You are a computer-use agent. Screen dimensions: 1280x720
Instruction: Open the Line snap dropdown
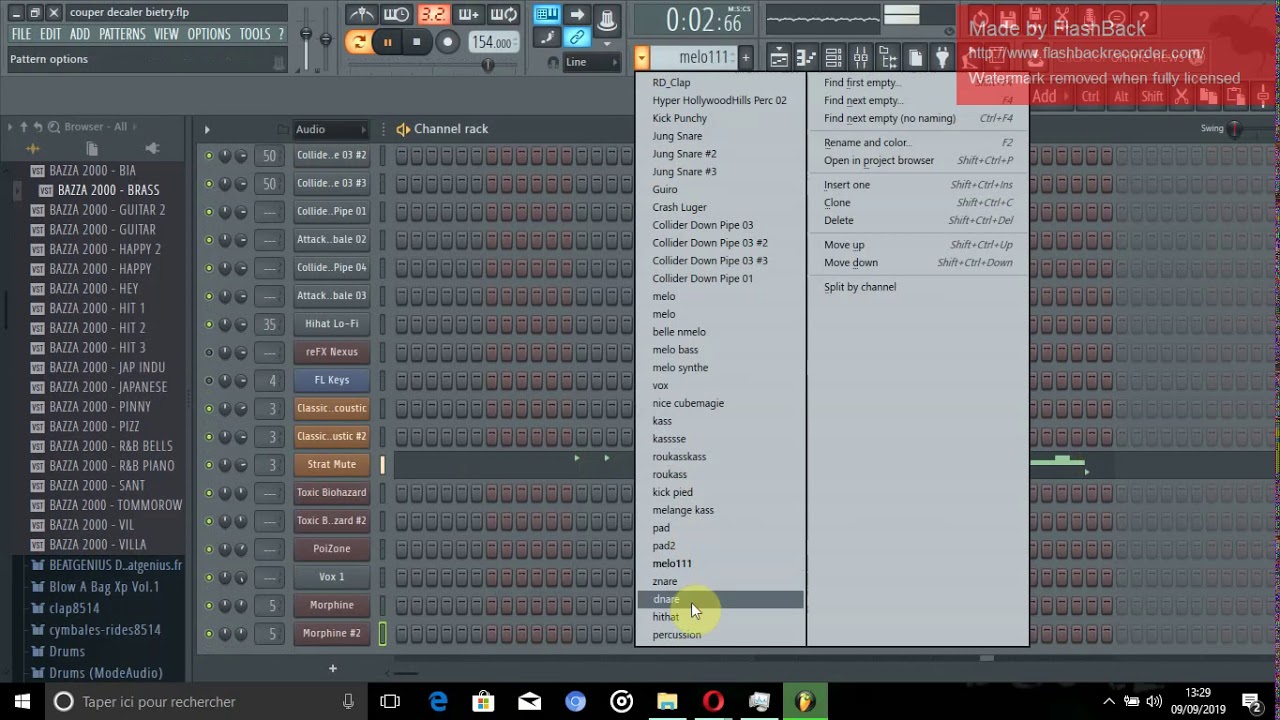(592, 62)
